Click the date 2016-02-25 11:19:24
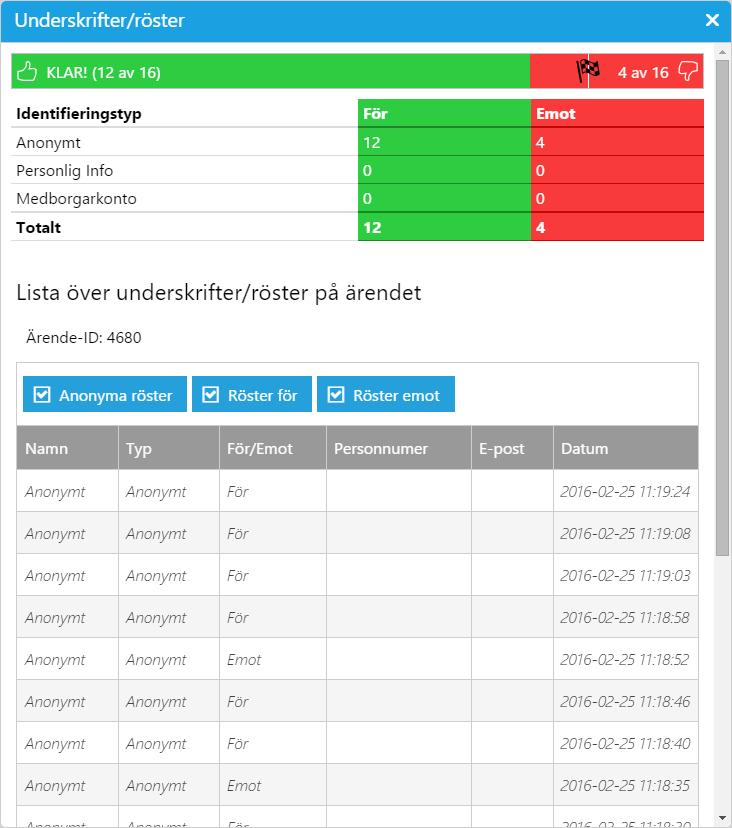Screen dimensions: 732x828 pos(625,492)
